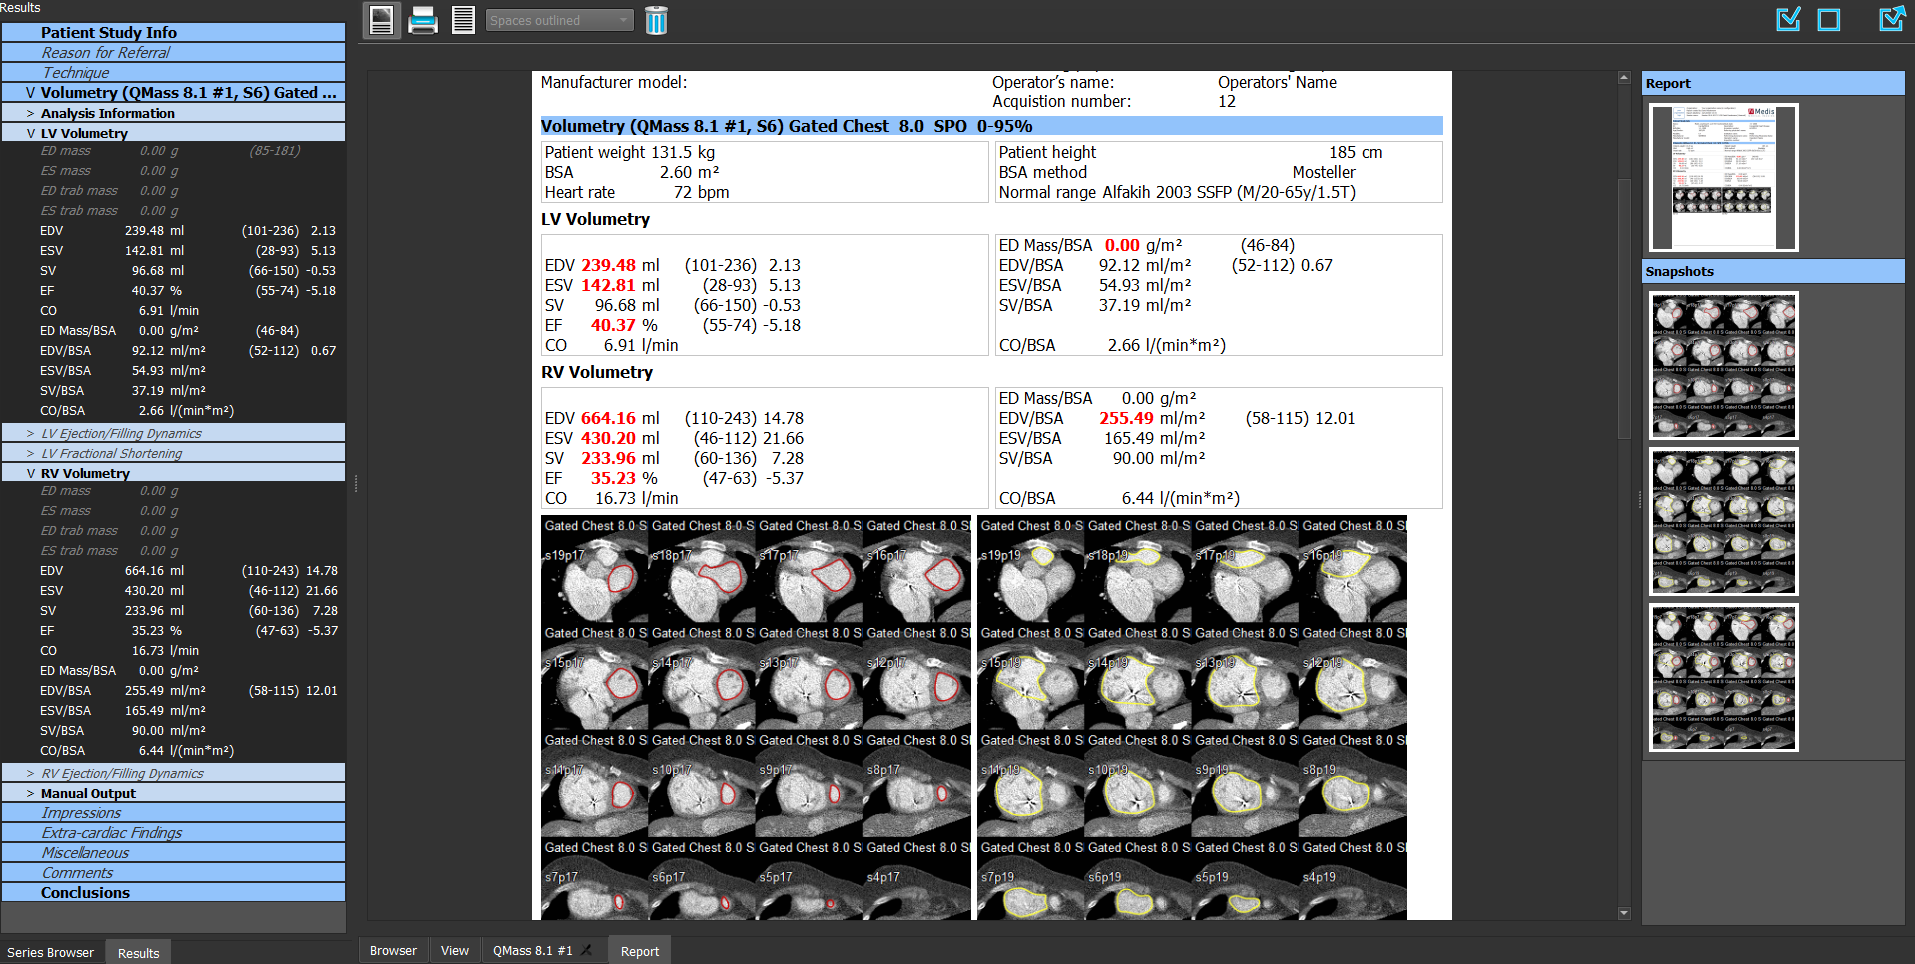Click the QMass pushpin icon on the tab
Image resolution: width=1915 pixels, height=964 pixels.
click(587, 950)
